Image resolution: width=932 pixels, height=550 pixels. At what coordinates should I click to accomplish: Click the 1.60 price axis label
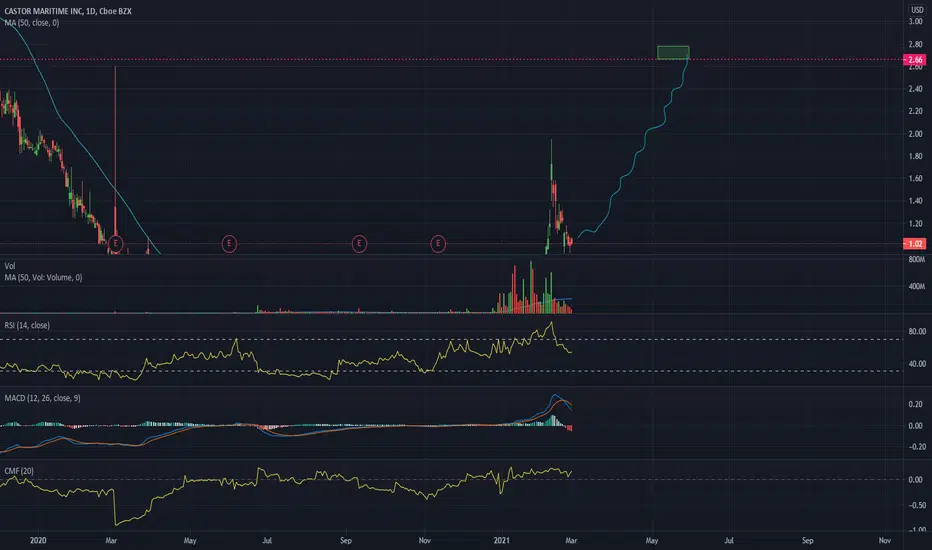(915, 178)
